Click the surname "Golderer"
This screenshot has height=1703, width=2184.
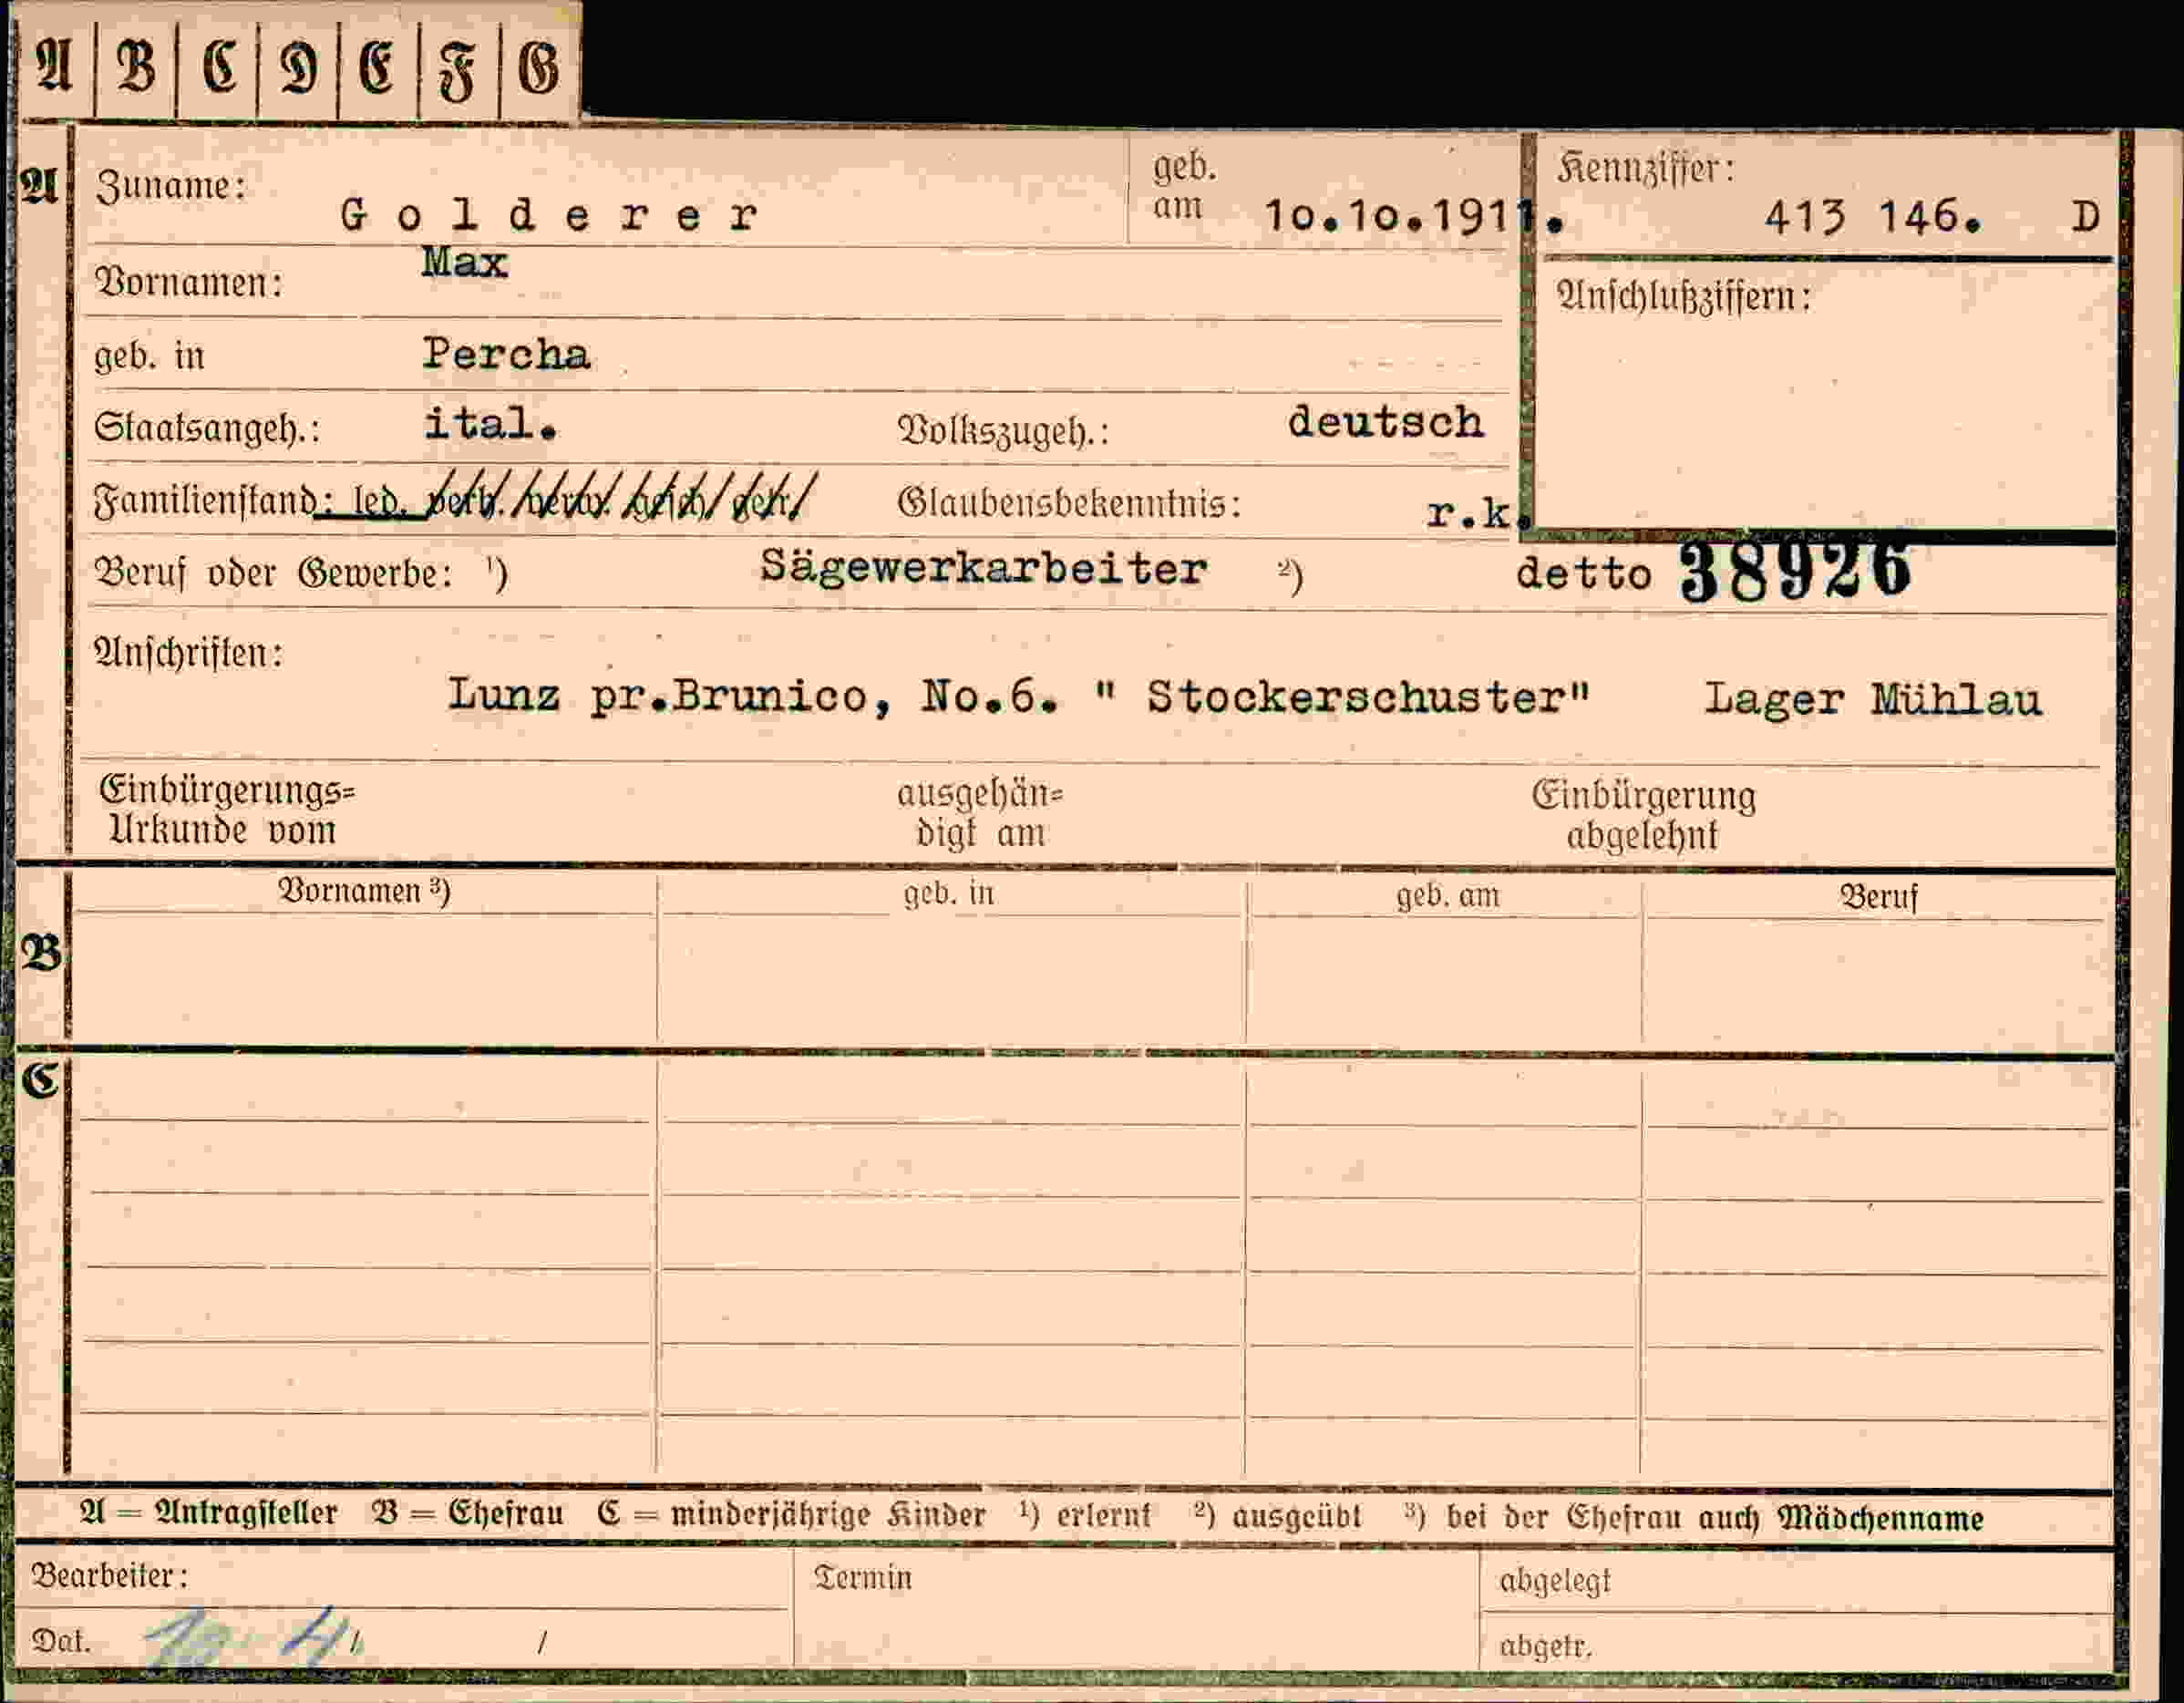(x=549, y=215)
